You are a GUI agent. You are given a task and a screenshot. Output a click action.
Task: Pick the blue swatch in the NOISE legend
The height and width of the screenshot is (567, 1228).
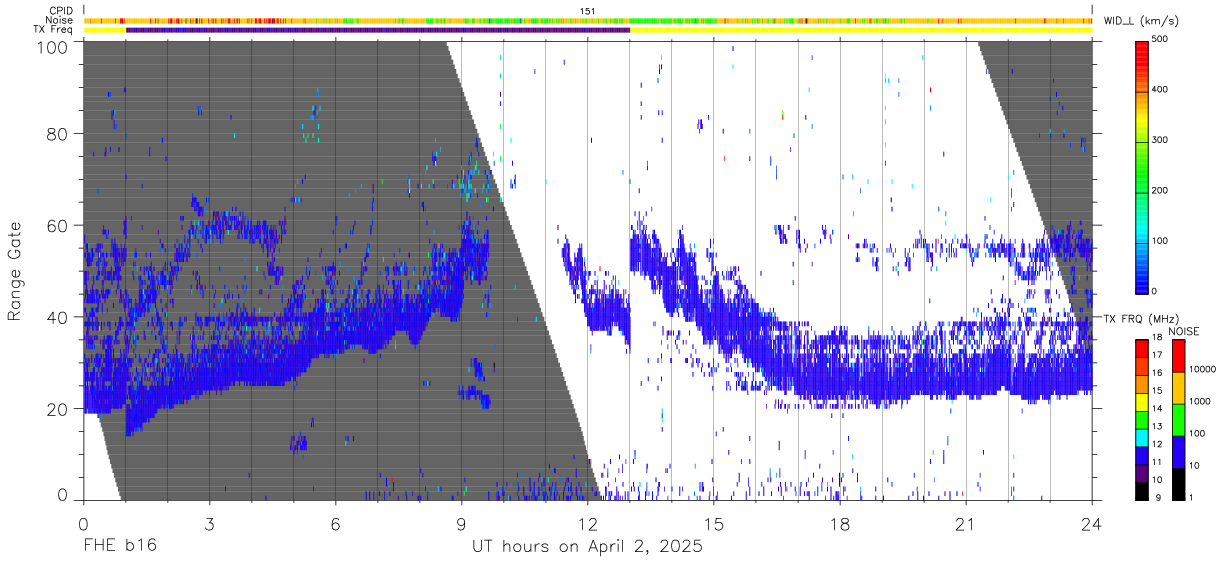coord(1178,450)
